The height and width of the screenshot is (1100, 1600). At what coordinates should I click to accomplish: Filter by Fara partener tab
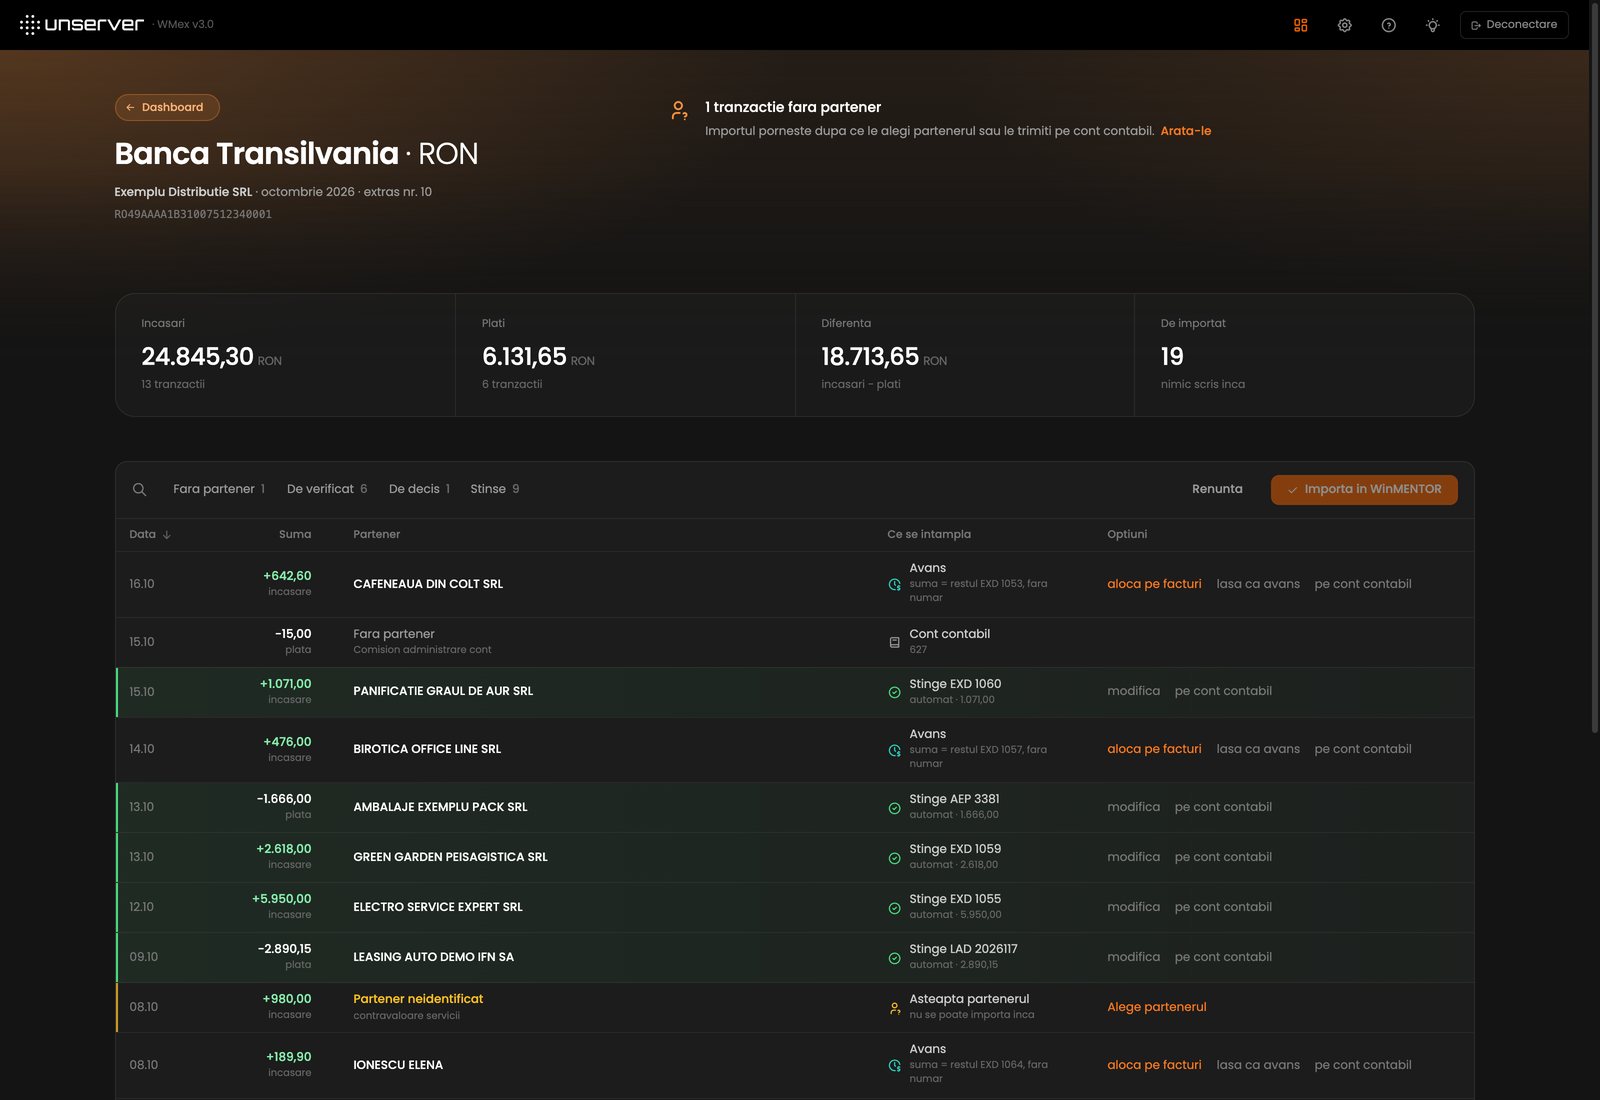219,489
